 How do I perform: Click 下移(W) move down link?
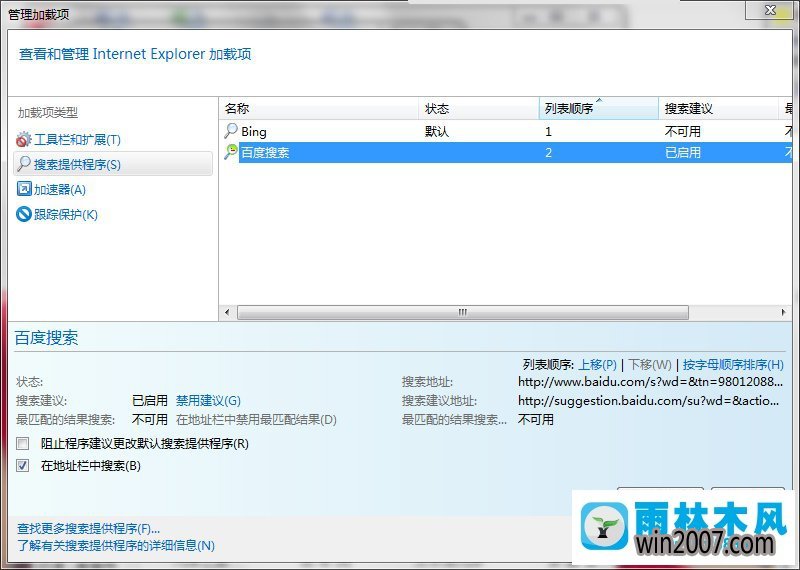(x=649, y=365)
